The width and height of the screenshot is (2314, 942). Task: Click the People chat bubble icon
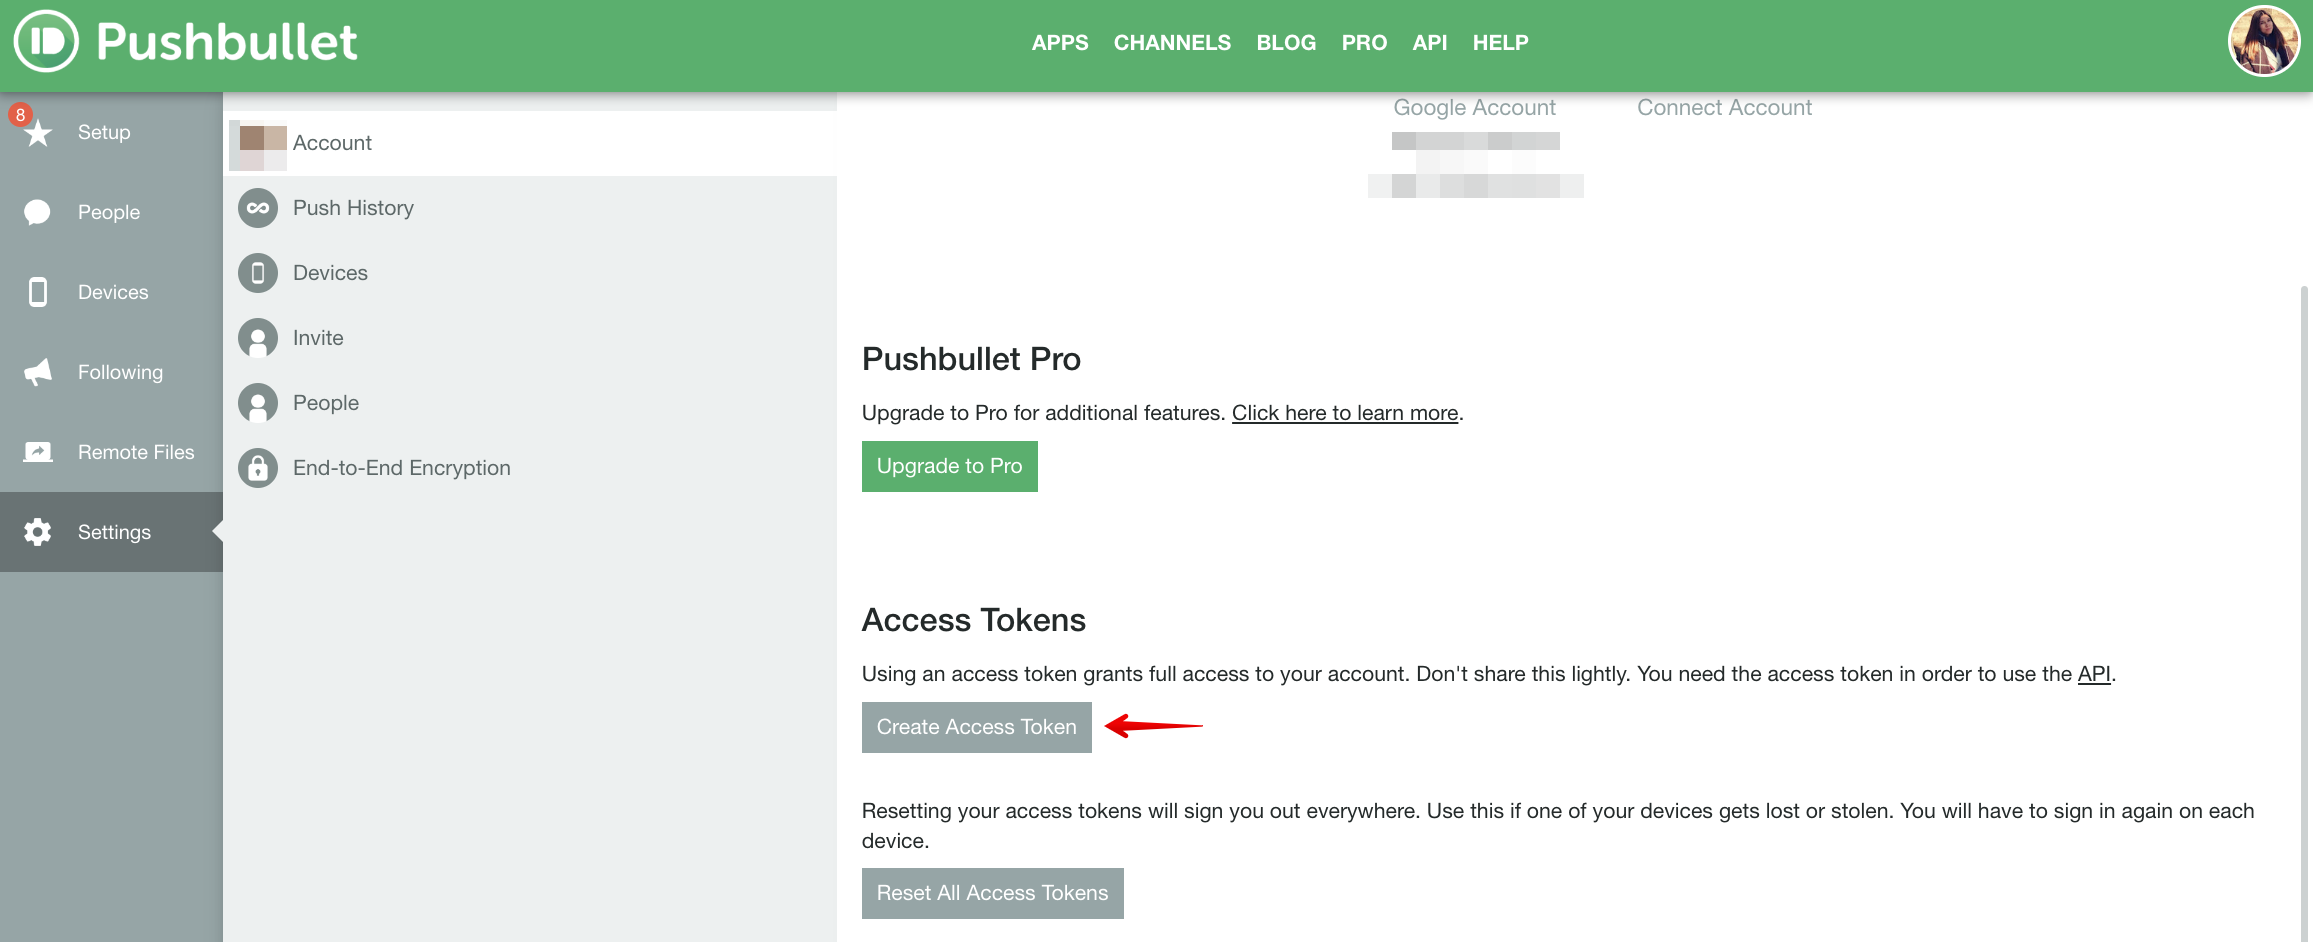tap(37, 212)
